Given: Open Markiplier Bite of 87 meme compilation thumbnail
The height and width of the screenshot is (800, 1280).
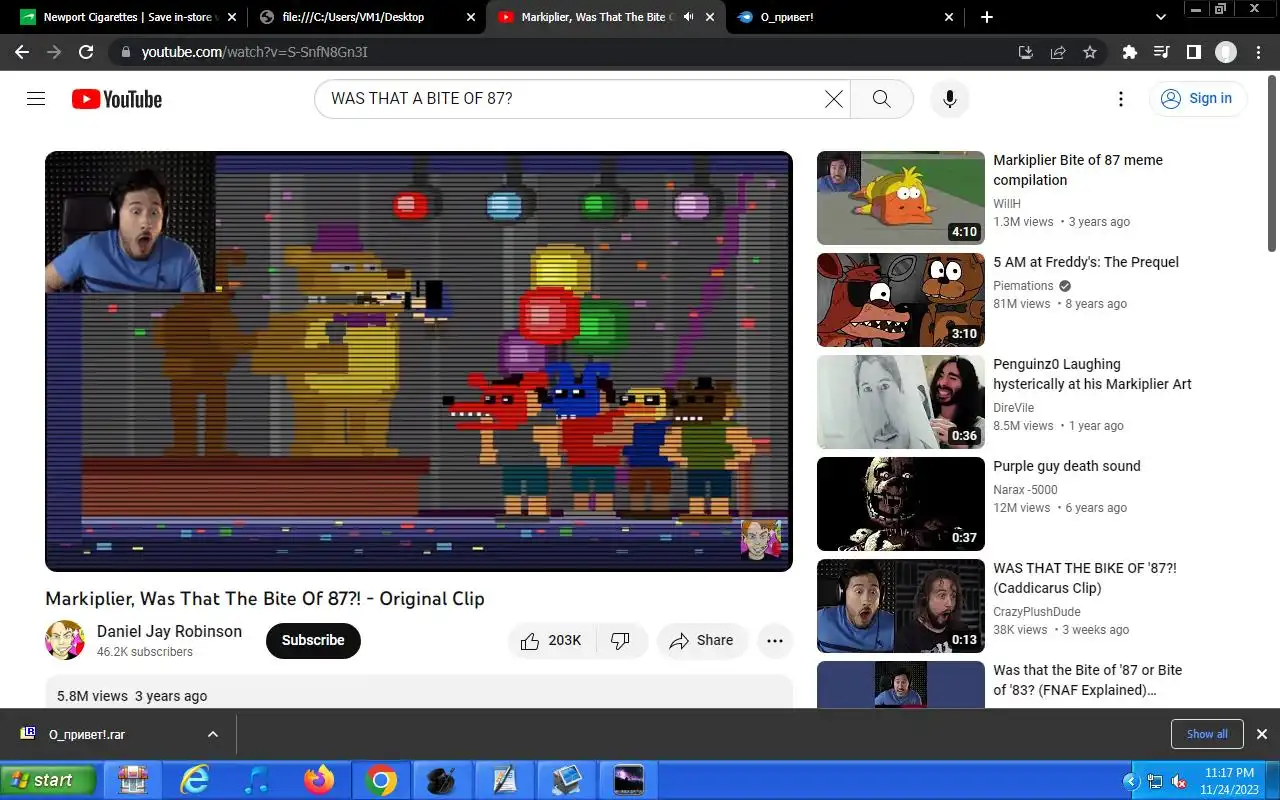Looking at the screenshot, I should (x=901, y=198).
